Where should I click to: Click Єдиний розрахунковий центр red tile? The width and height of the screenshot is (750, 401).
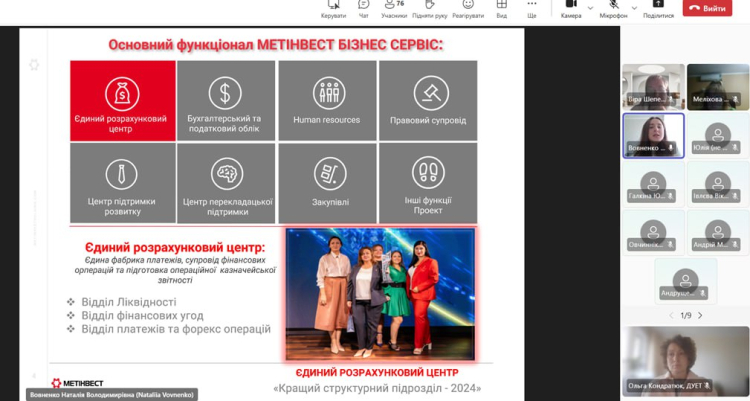(x=120, y=100)
